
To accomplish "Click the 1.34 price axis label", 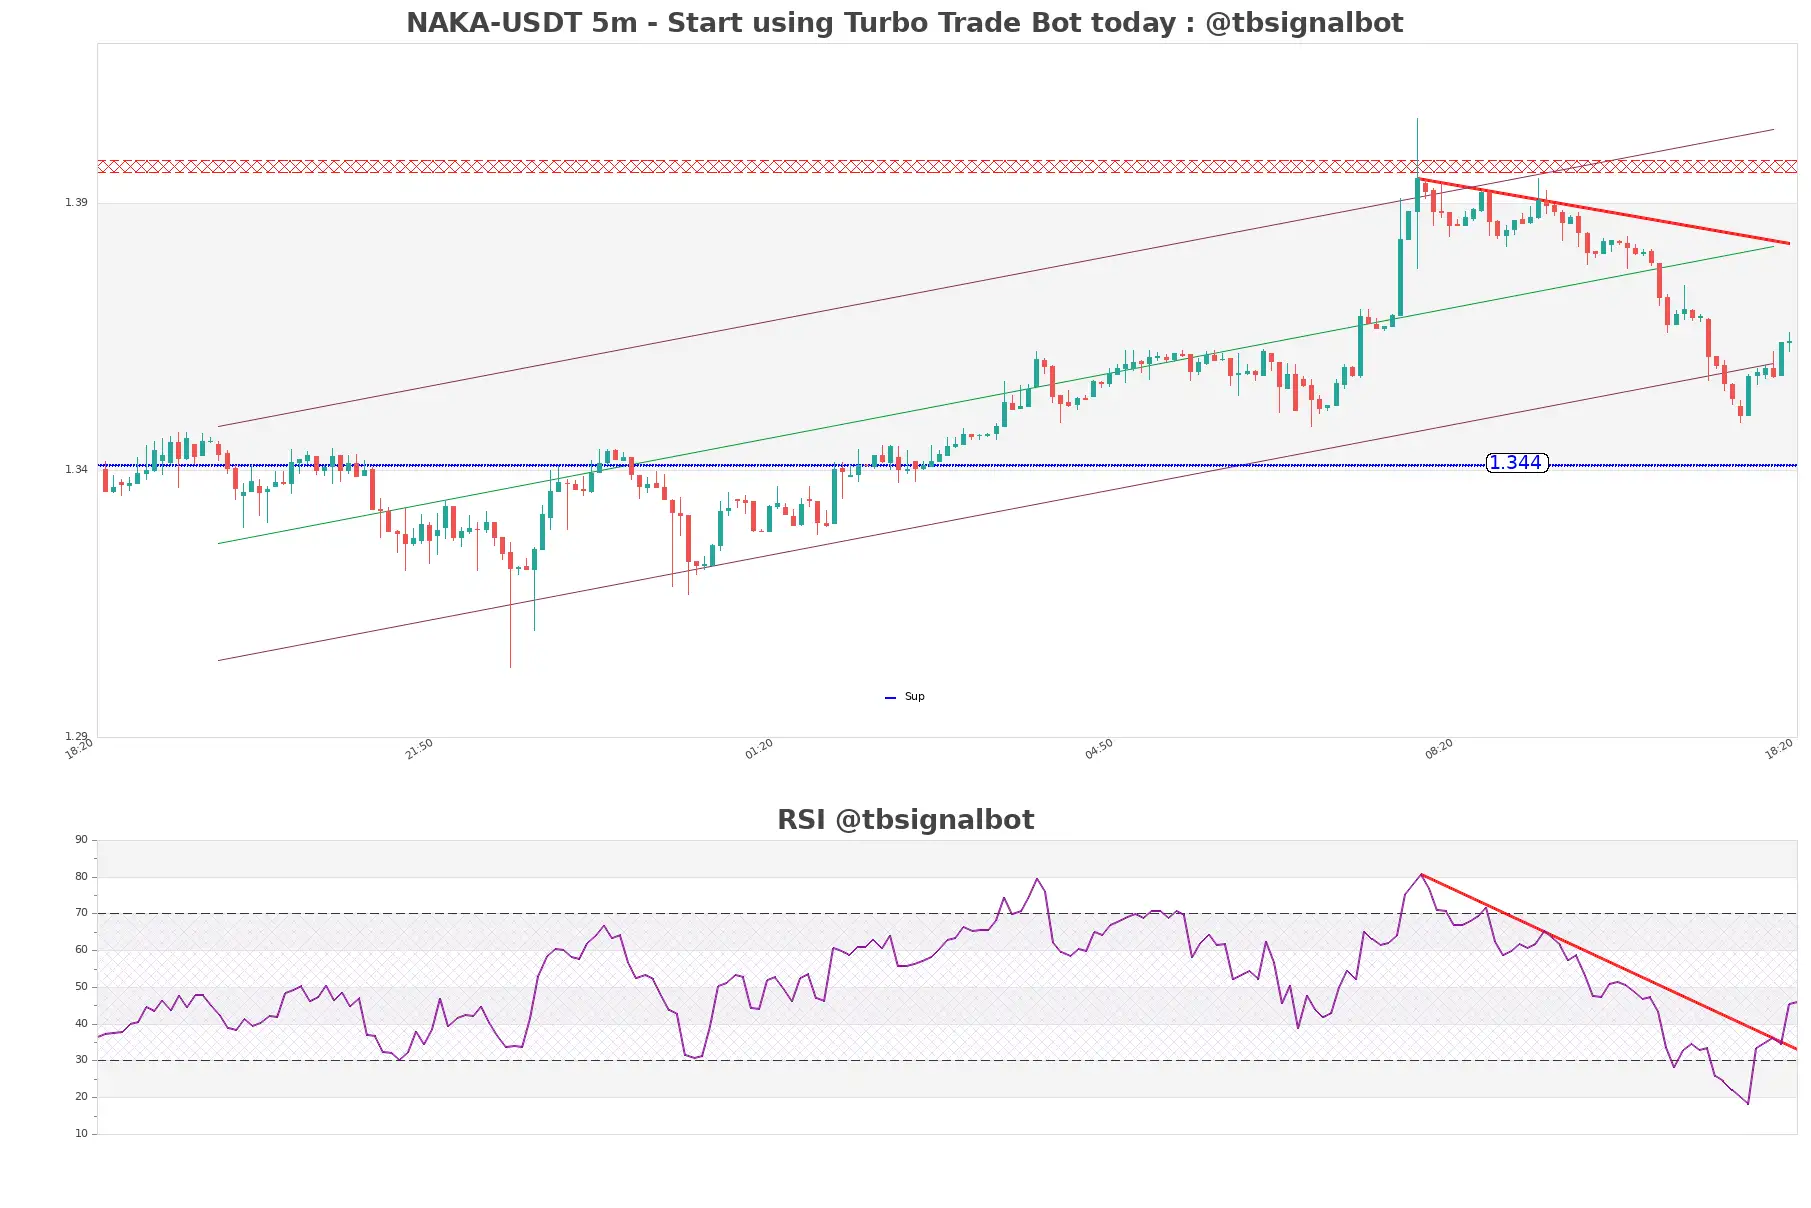I will tap(76, 470).
